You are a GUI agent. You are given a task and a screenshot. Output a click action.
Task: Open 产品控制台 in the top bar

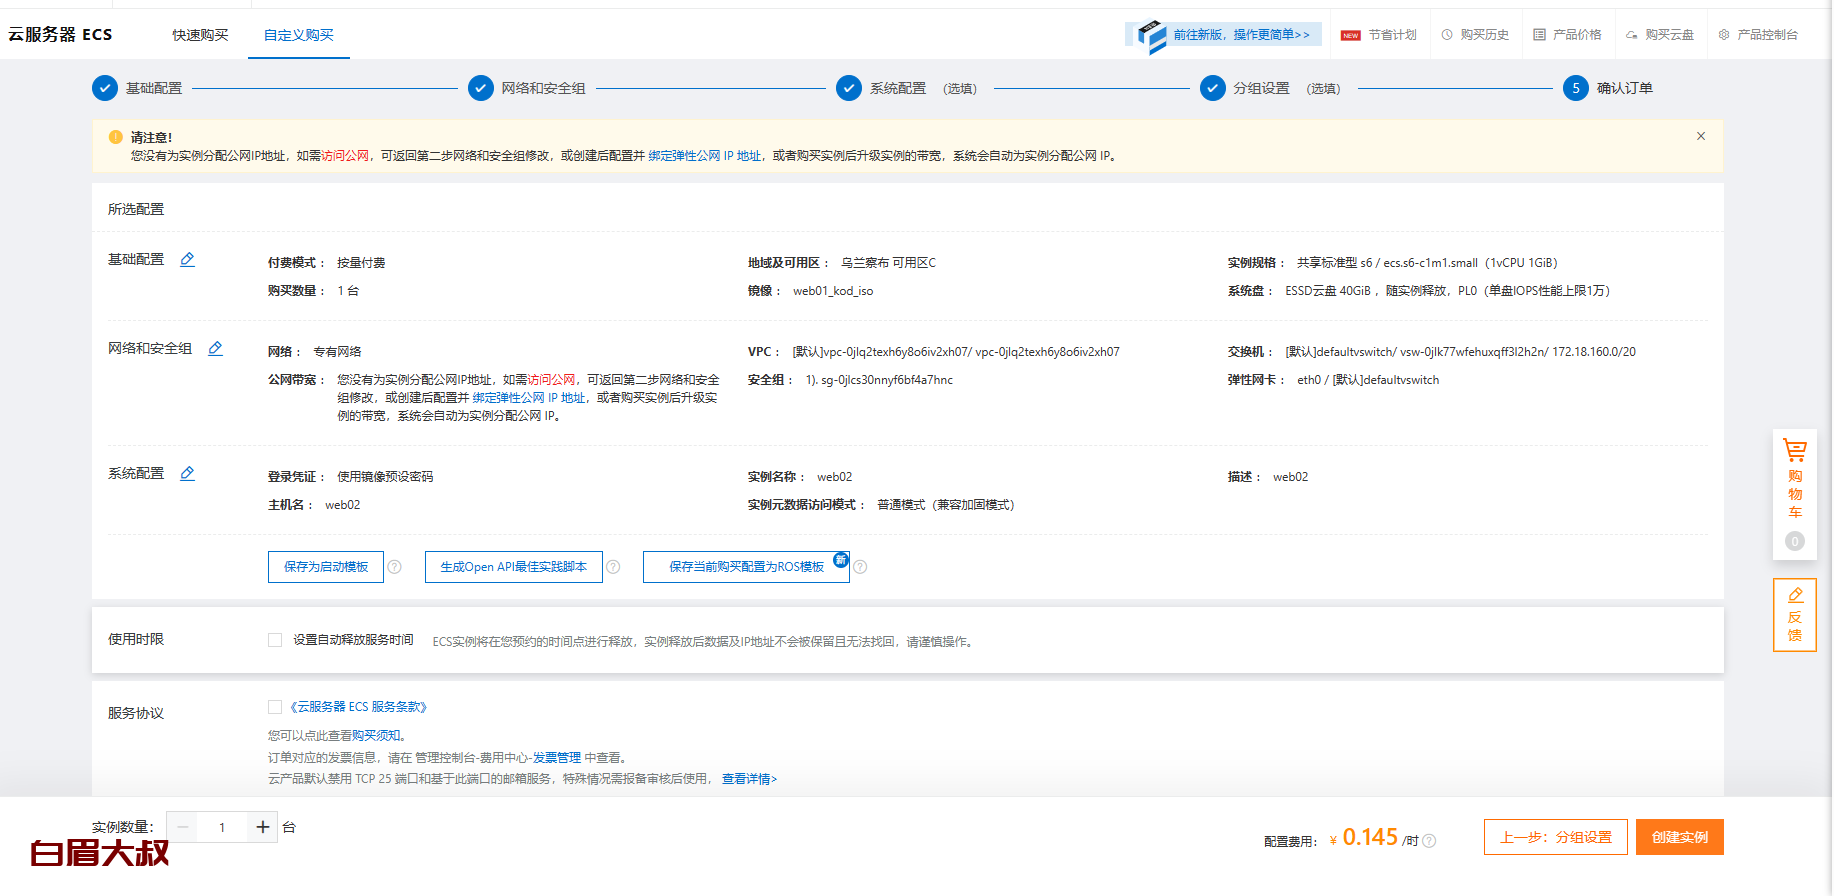click(1758, 35)
